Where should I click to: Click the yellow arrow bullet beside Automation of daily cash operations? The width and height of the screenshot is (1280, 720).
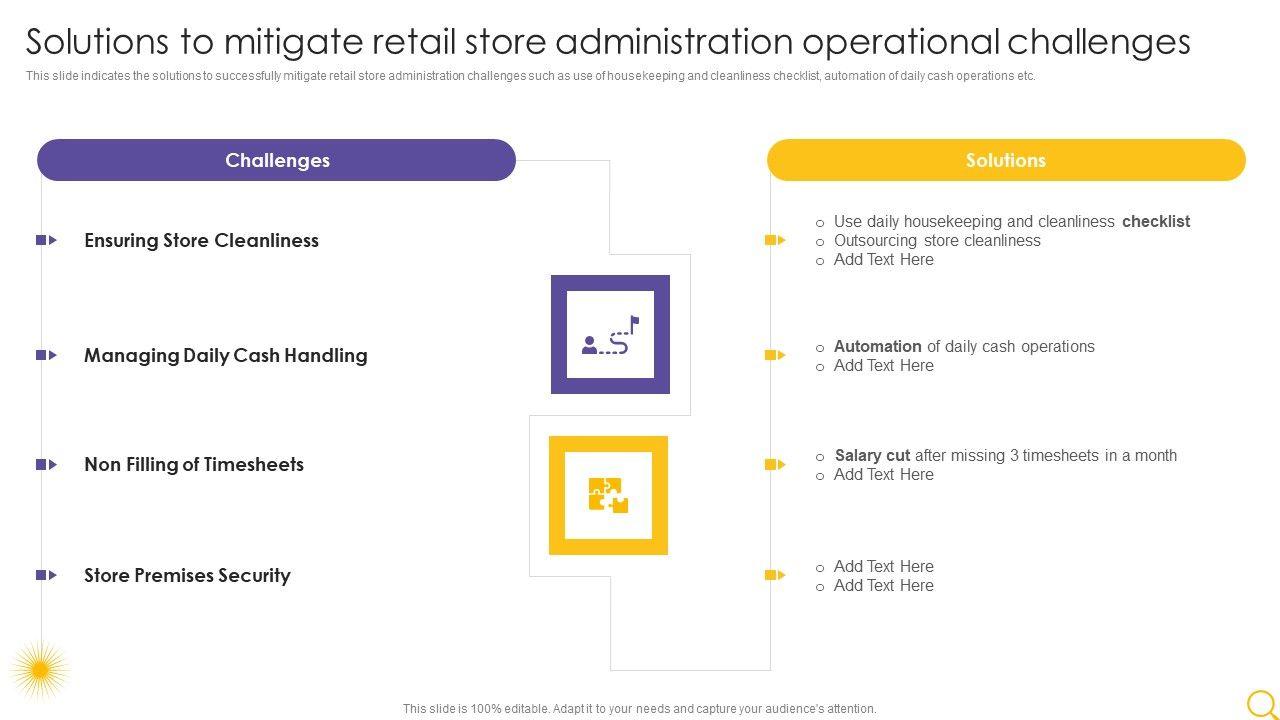click(x=775, y=355)
